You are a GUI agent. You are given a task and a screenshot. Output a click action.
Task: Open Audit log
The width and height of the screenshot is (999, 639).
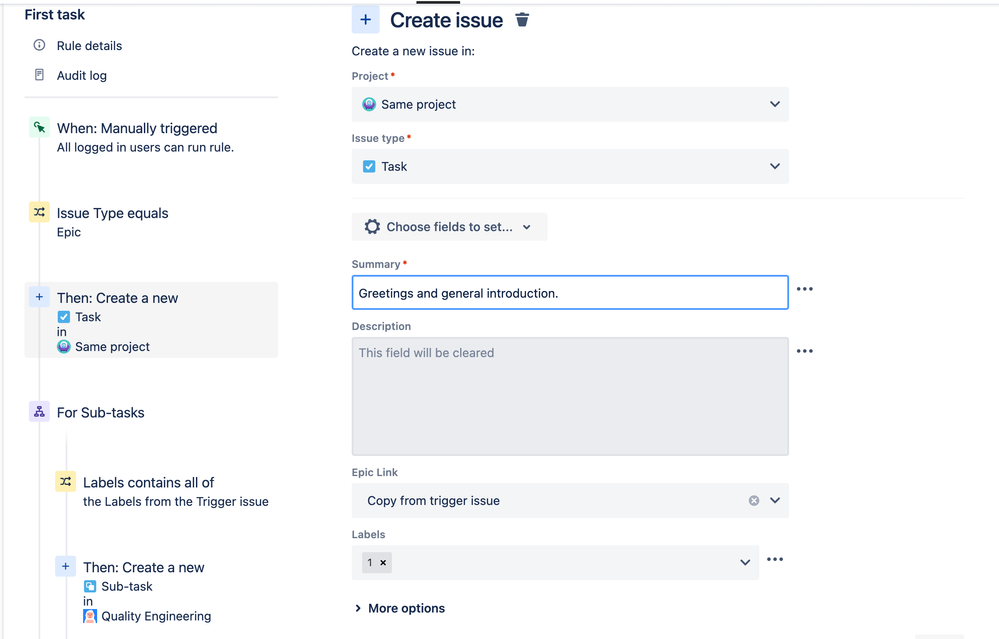tap(82, 76)
